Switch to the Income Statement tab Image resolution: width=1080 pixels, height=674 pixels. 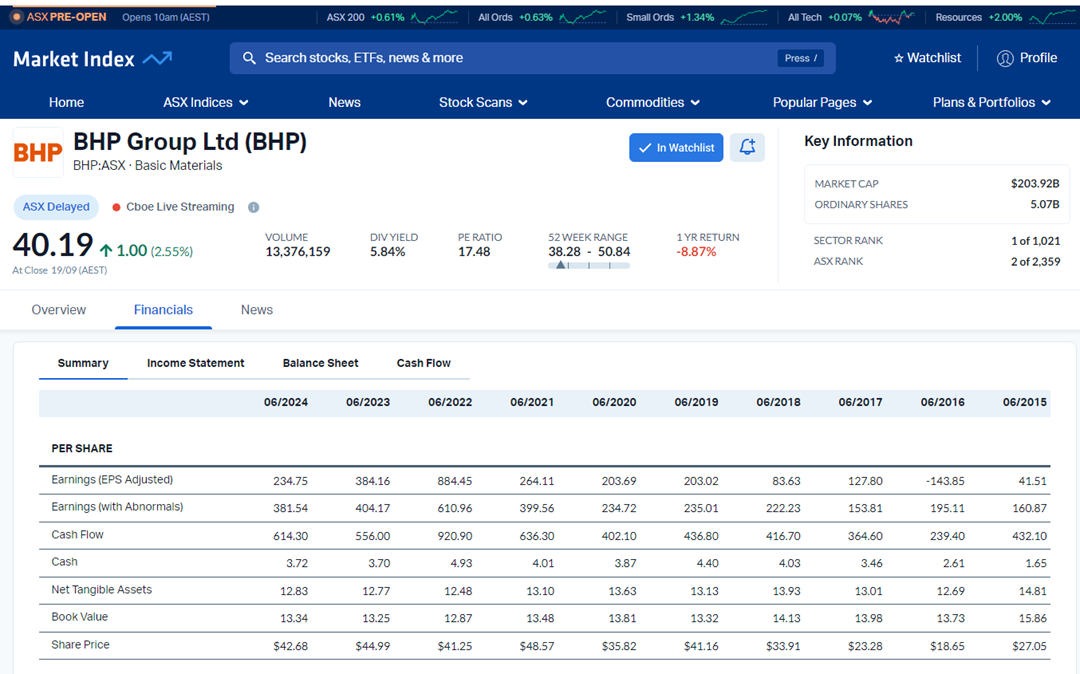pyautogui.click(x=195, y=363)
